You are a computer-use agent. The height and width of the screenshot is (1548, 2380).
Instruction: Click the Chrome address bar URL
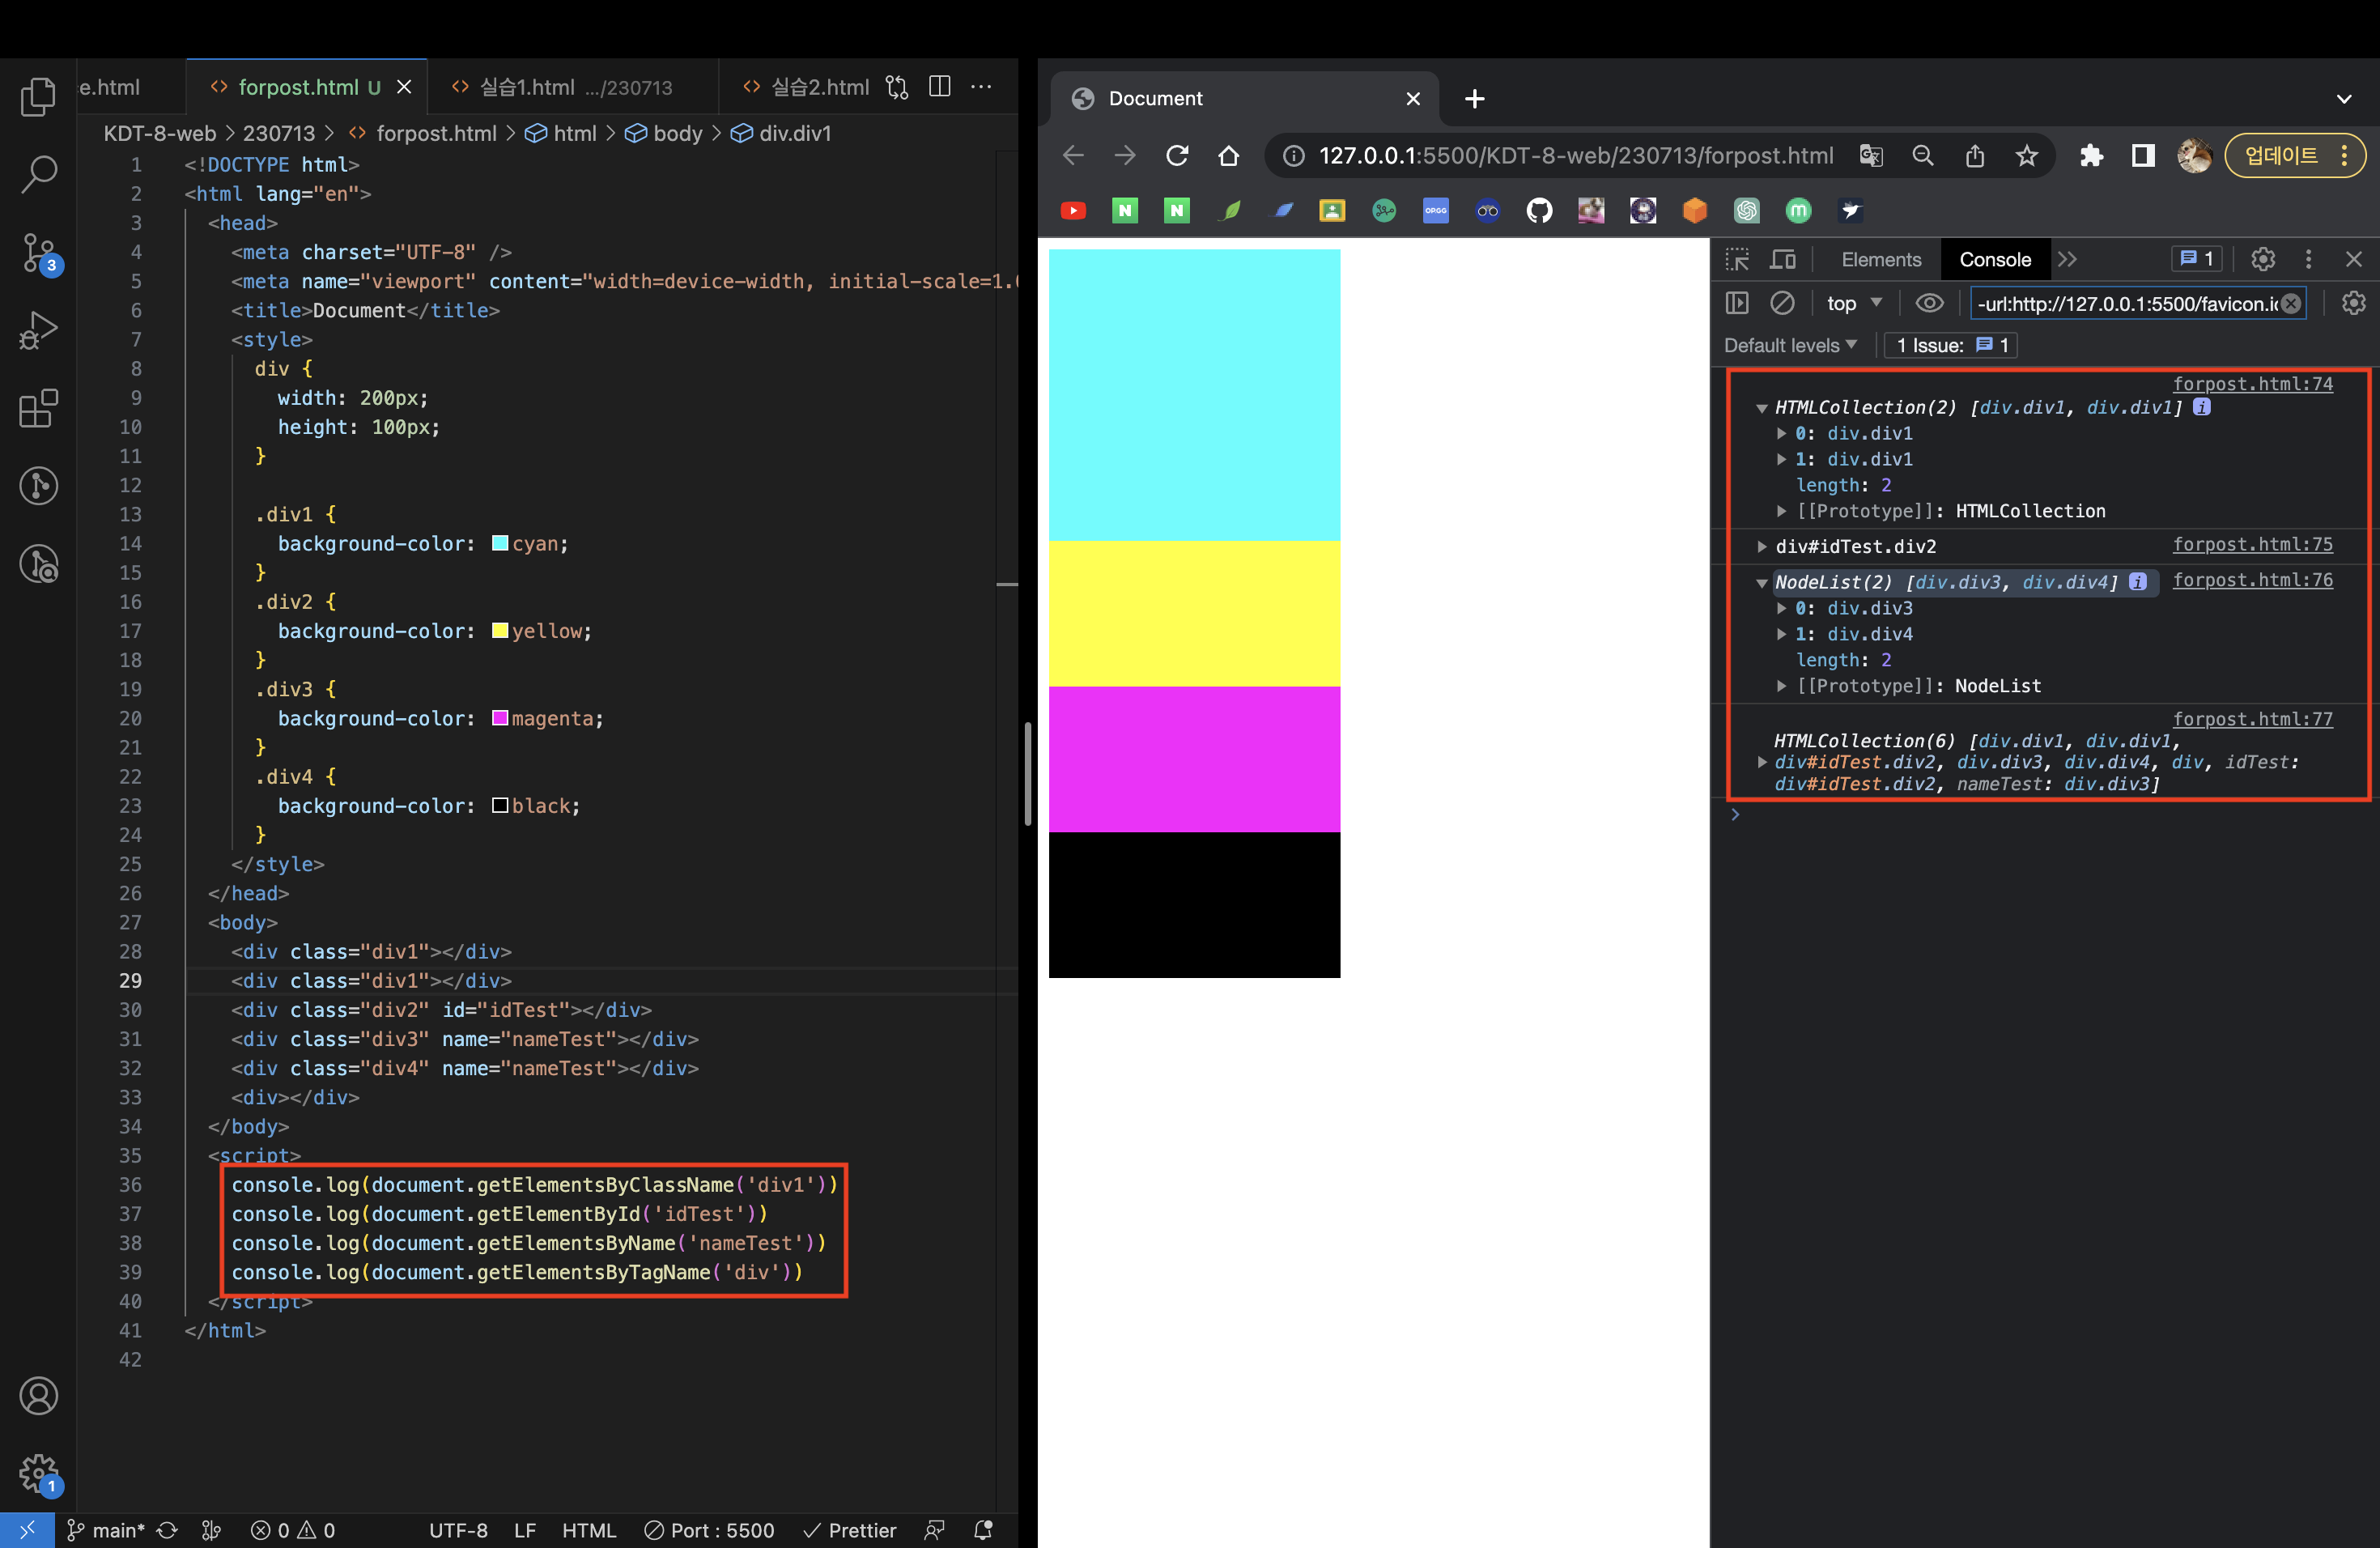tap(1575, 155)
